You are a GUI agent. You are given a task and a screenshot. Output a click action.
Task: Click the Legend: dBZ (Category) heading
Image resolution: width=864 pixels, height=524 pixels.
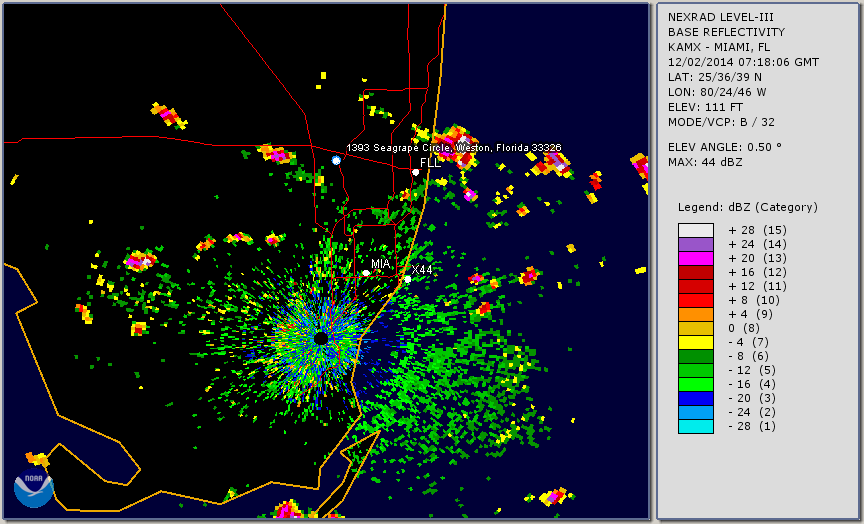pos(748,207)
